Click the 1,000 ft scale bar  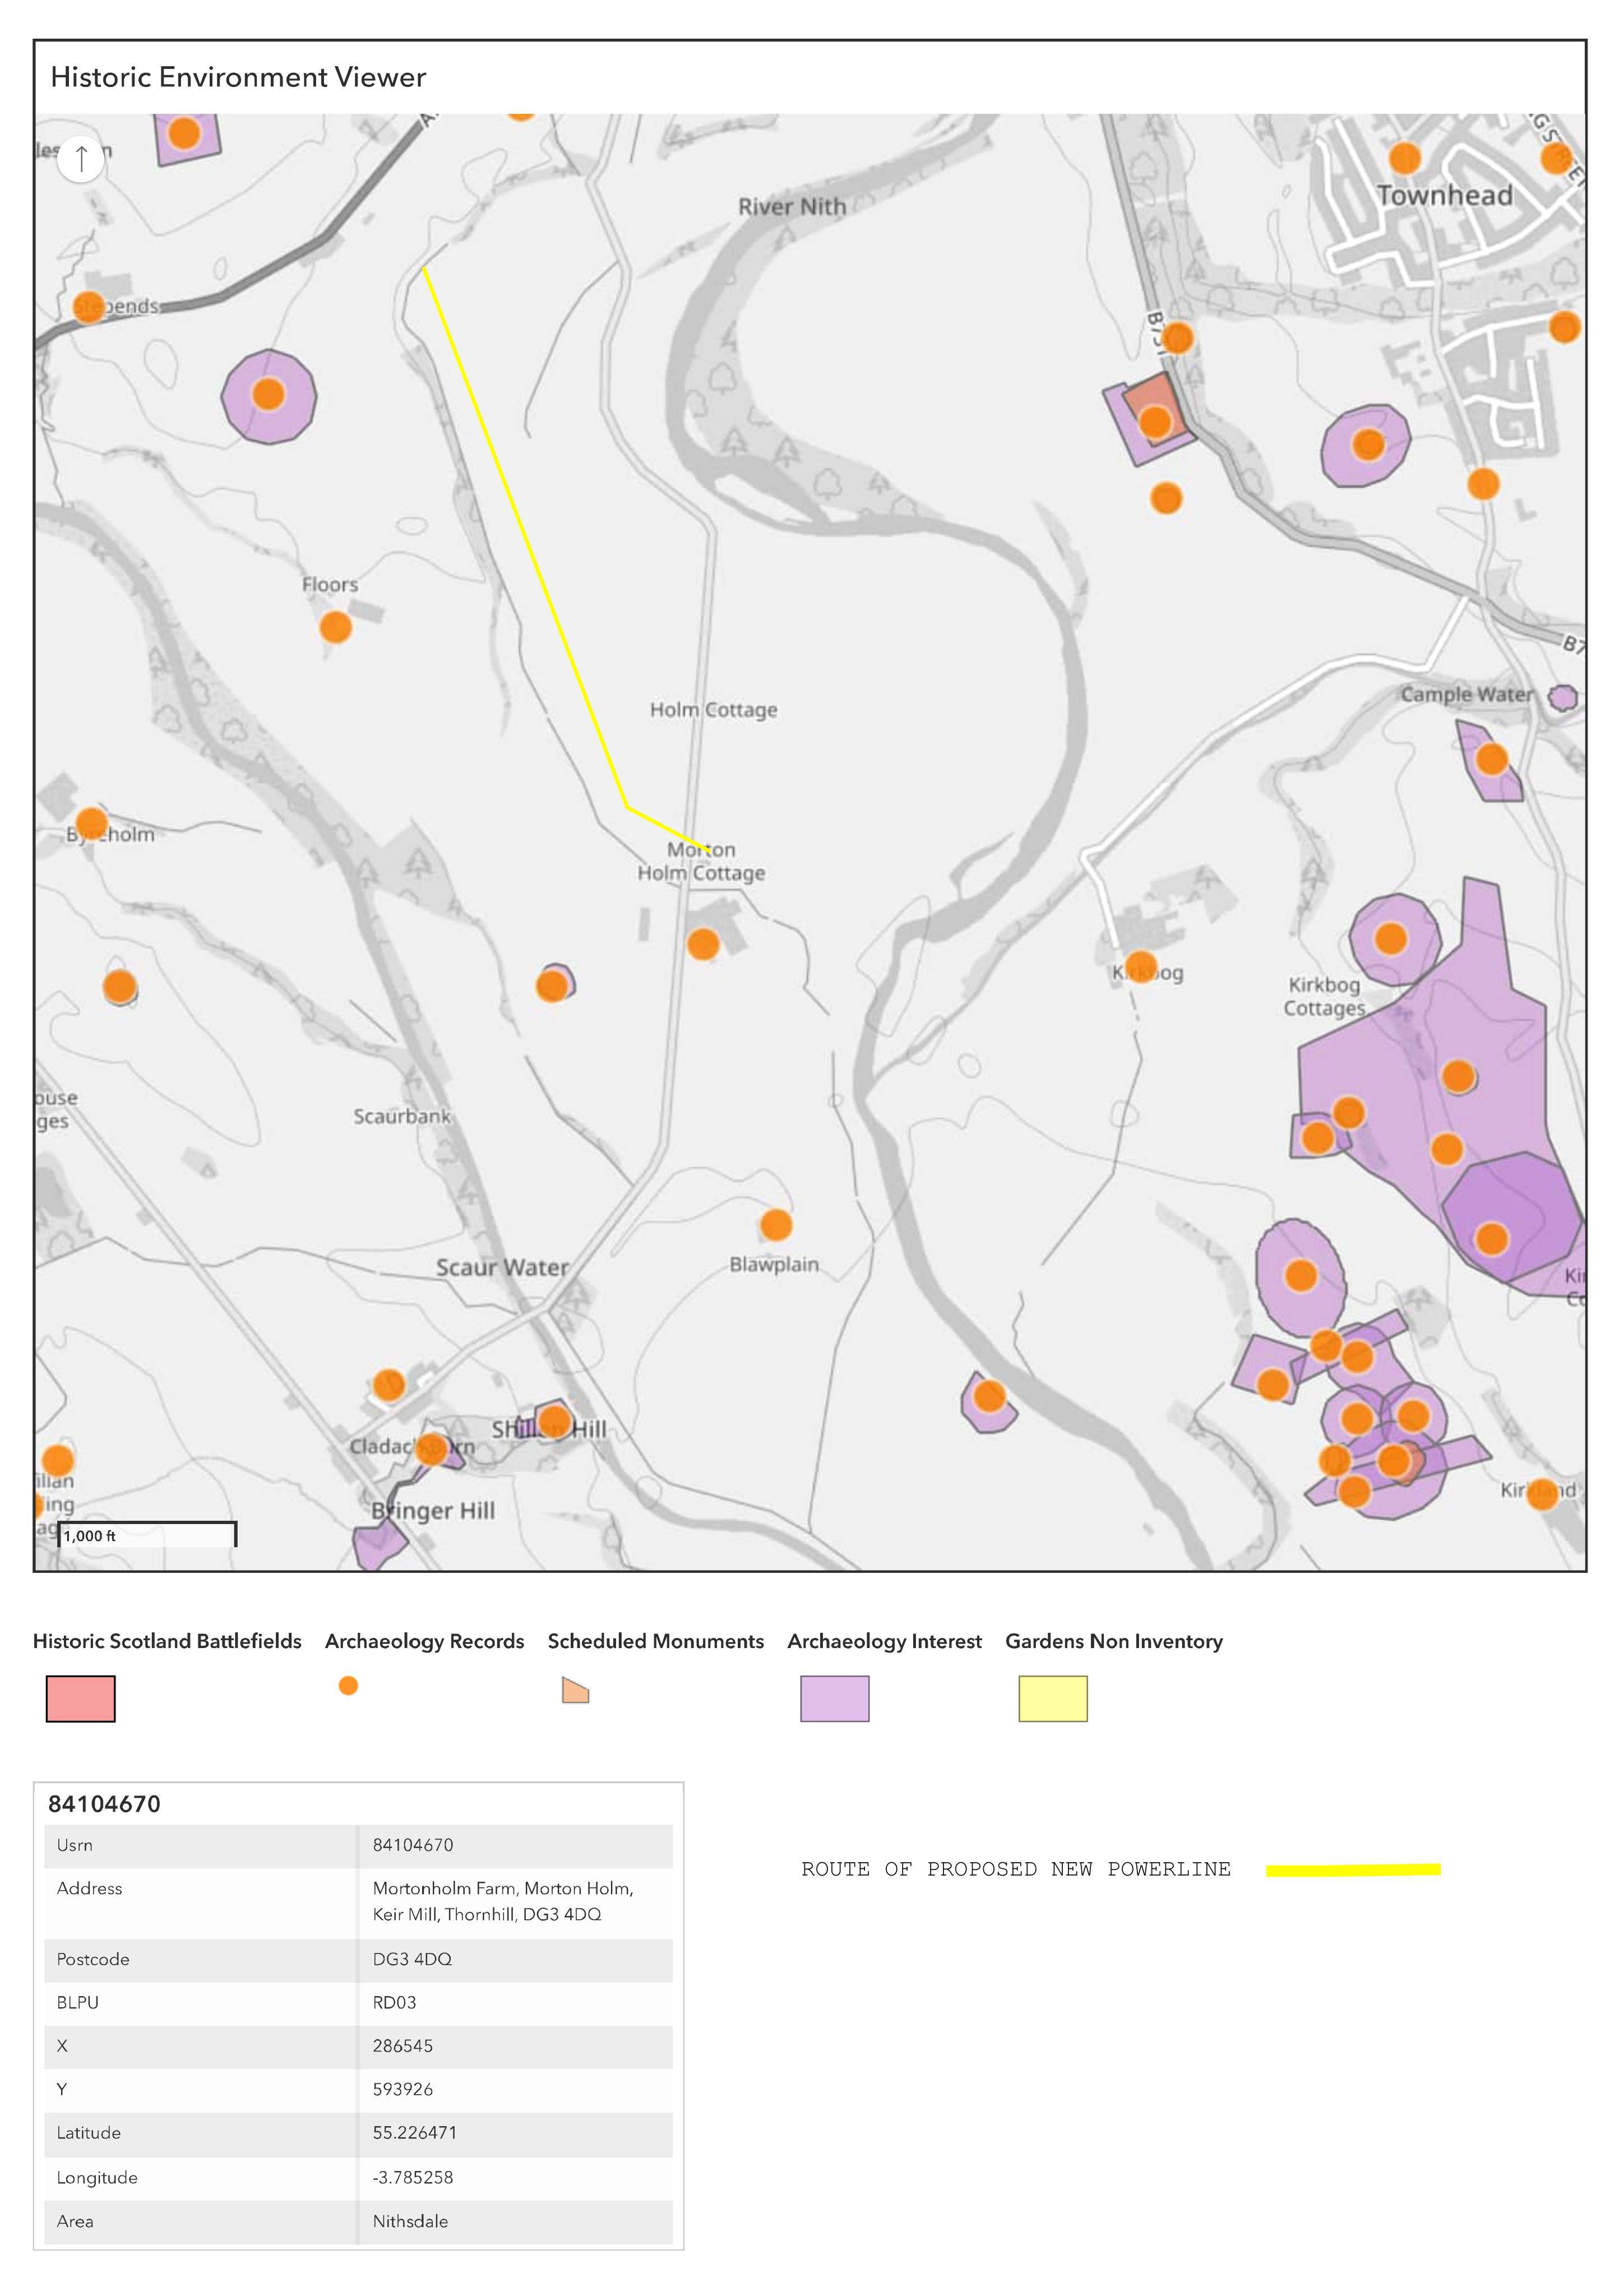[x=148, y=1535]
